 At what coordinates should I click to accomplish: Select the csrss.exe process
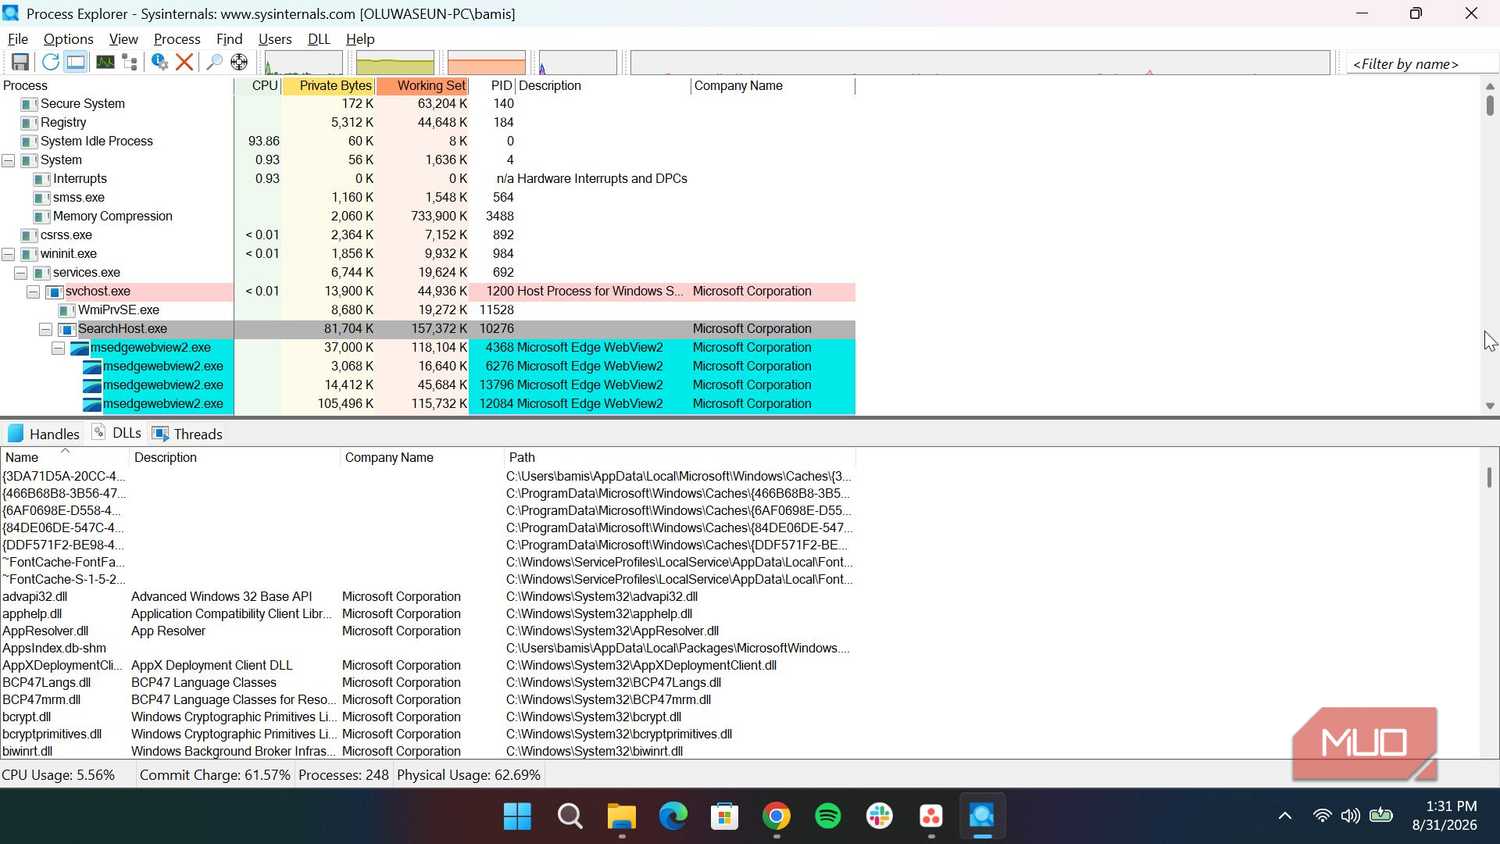[66, 235]
